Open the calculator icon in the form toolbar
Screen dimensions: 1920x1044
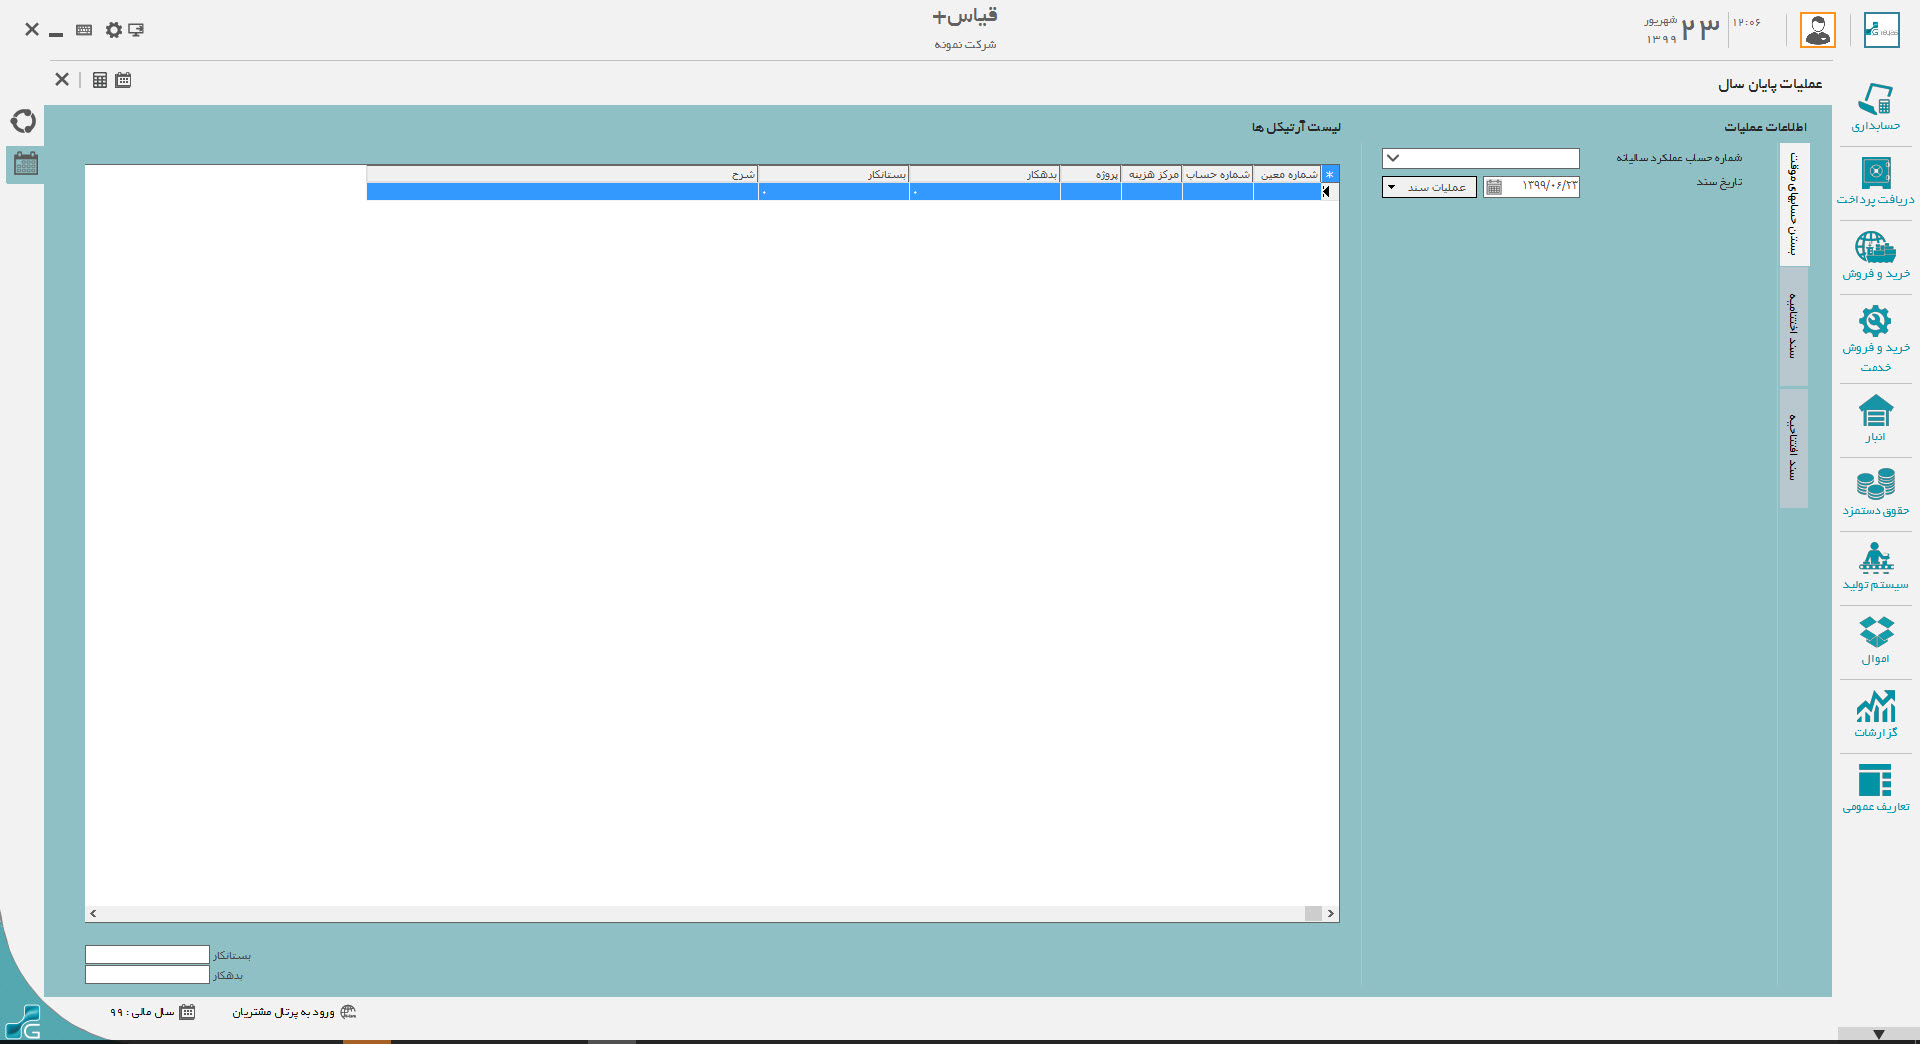[x=100, y=80]
